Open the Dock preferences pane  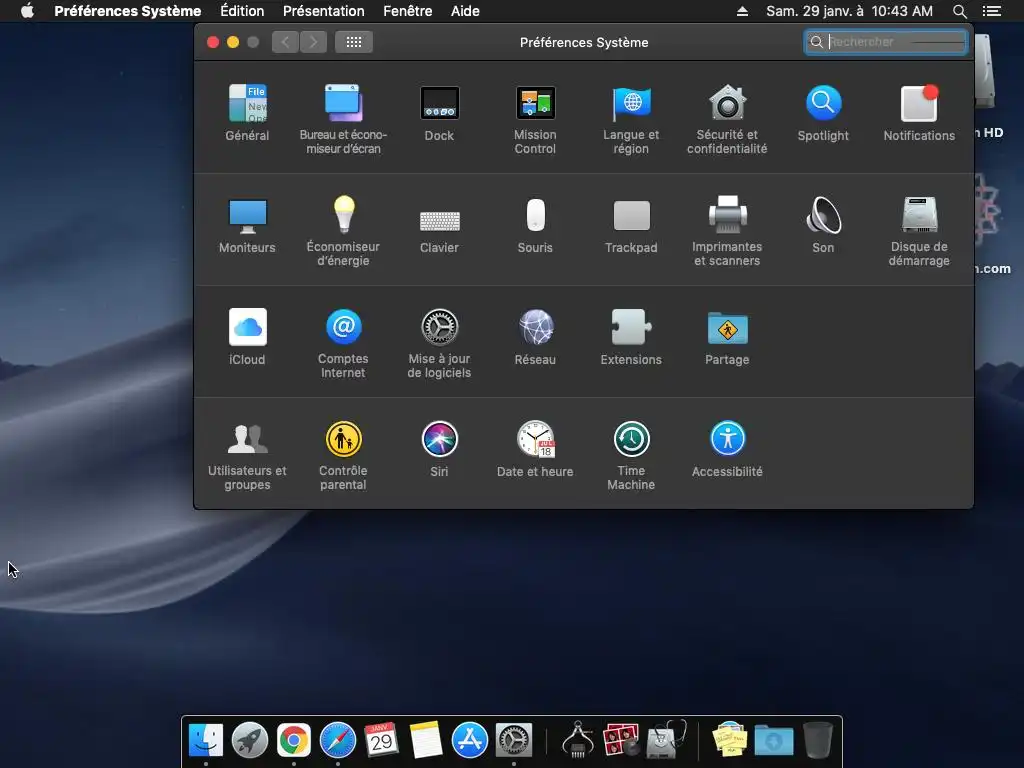click(x=439, y=113)
